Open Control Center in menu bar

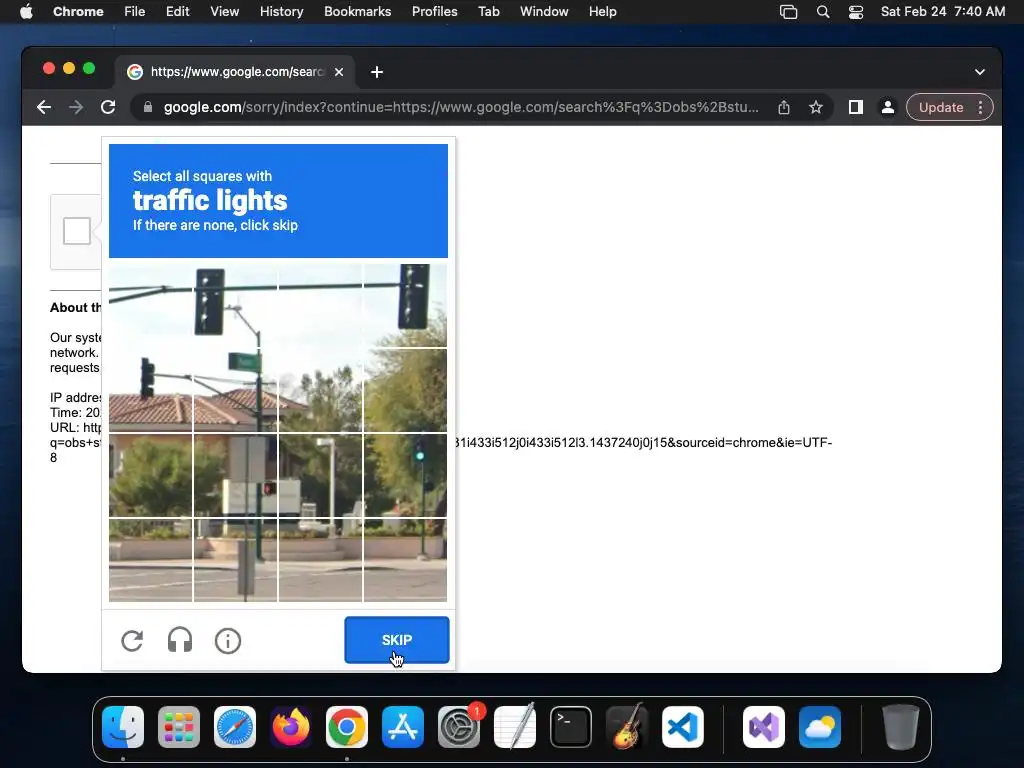[856, 12]
